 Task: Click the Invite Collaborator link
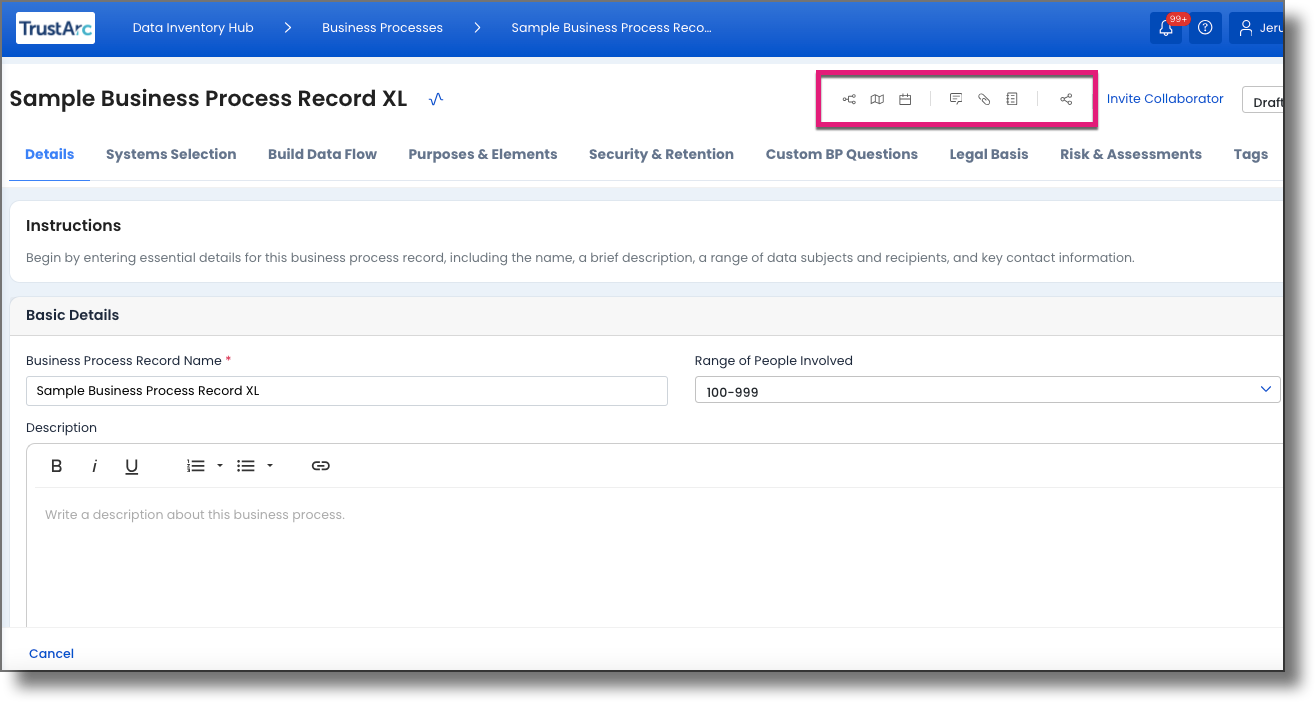click(x=1165, y=98)
